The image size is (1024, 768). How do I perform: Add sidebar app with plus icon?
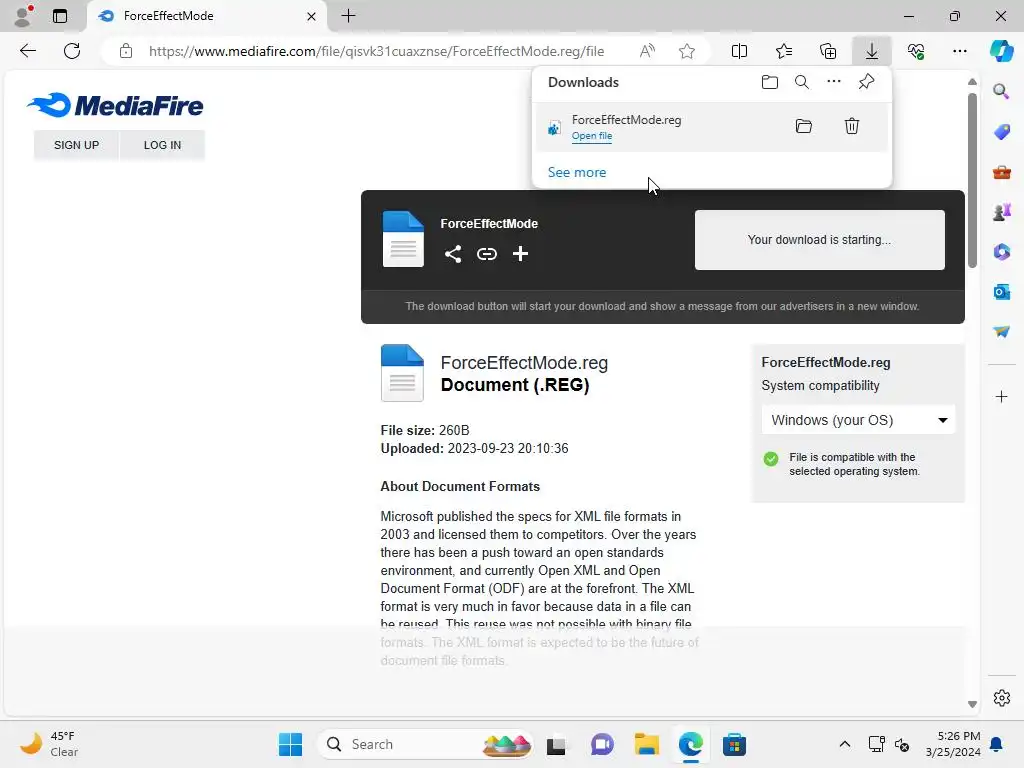coord(1001,396)
